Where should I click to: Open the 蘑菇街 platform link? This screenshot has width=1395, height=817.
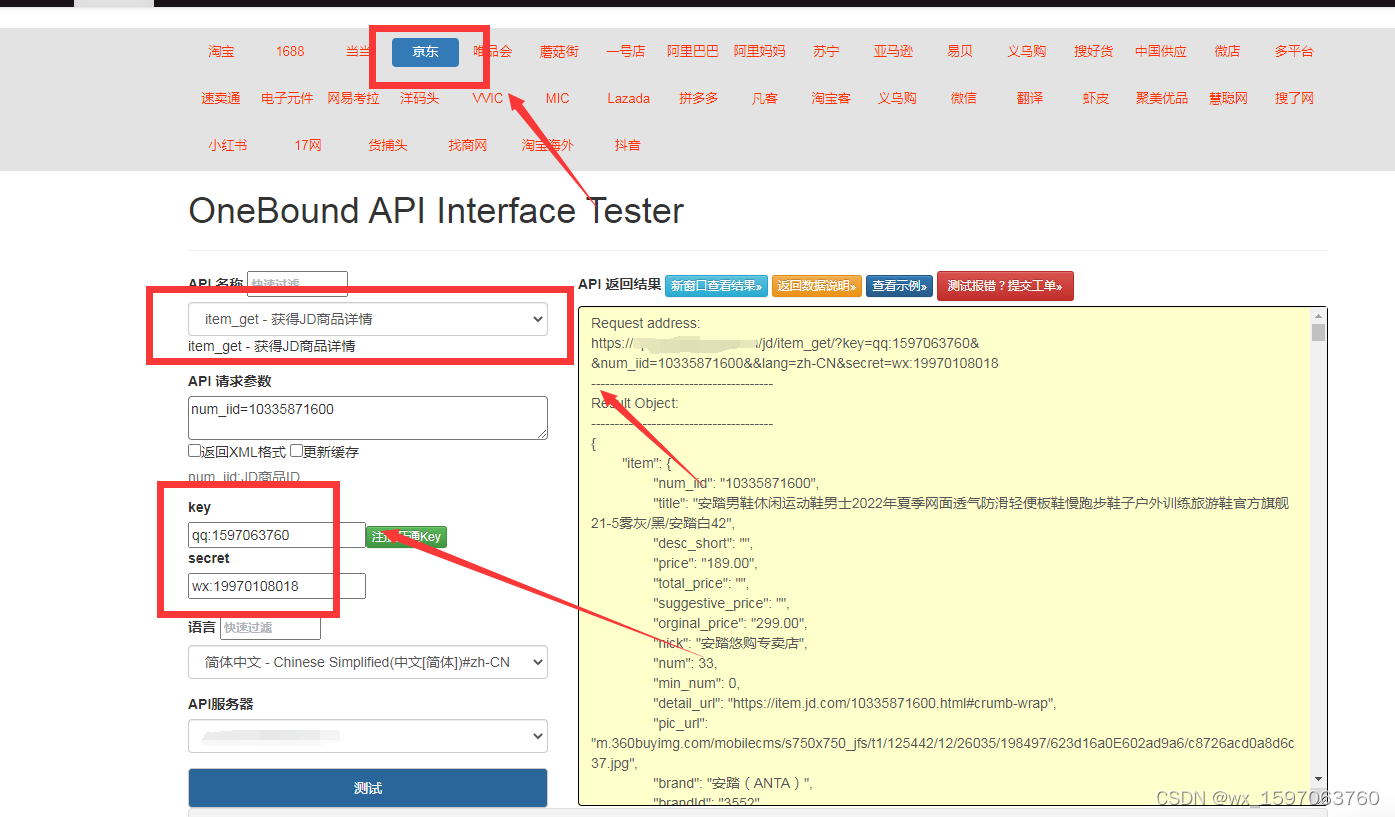pos(559,51)
